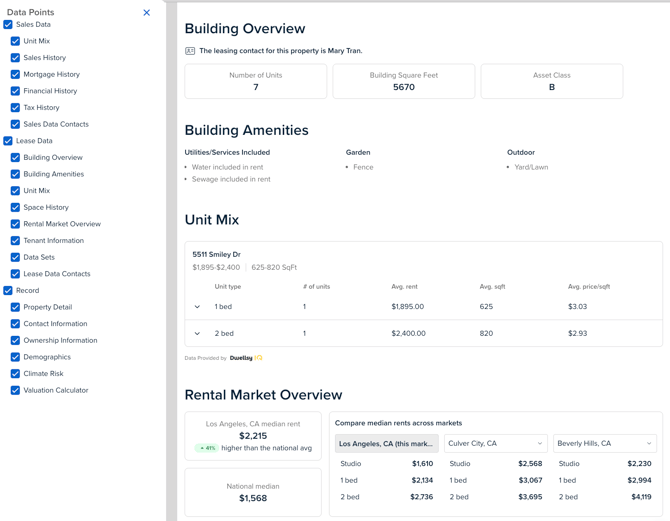Click the Dwellsy logo
The width and height of the screenshot is (670, 521).
coord(246,358)
